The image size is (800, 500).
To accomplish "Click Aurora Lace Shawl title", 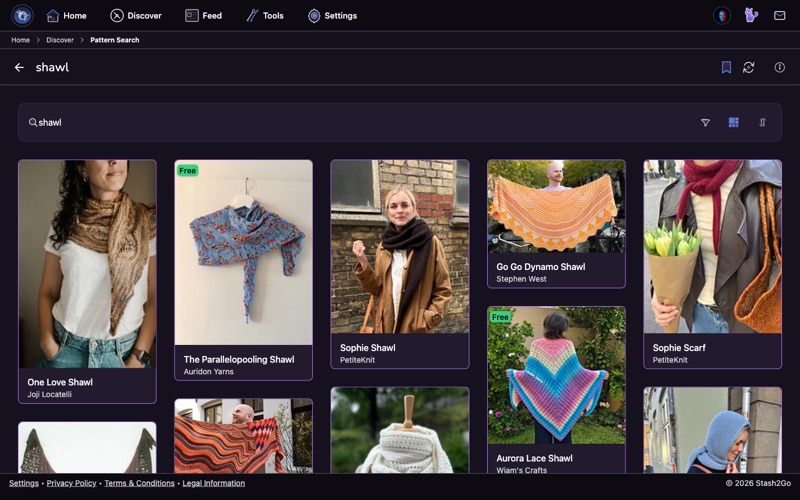I will coord(534,459).
